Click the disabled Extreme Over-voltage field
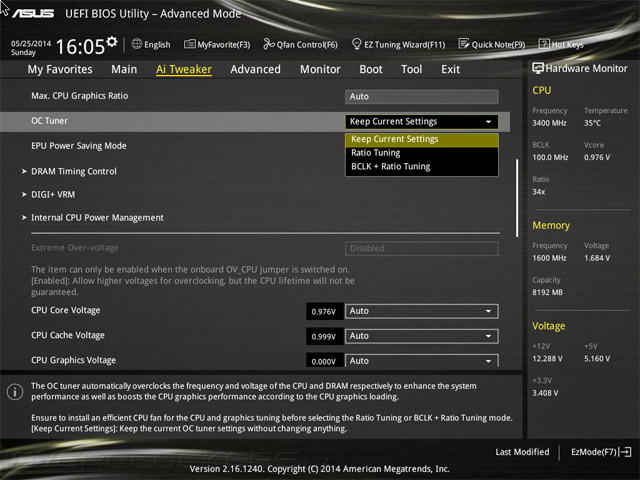The height and width of the screenshot is (480, 640). 422,249
